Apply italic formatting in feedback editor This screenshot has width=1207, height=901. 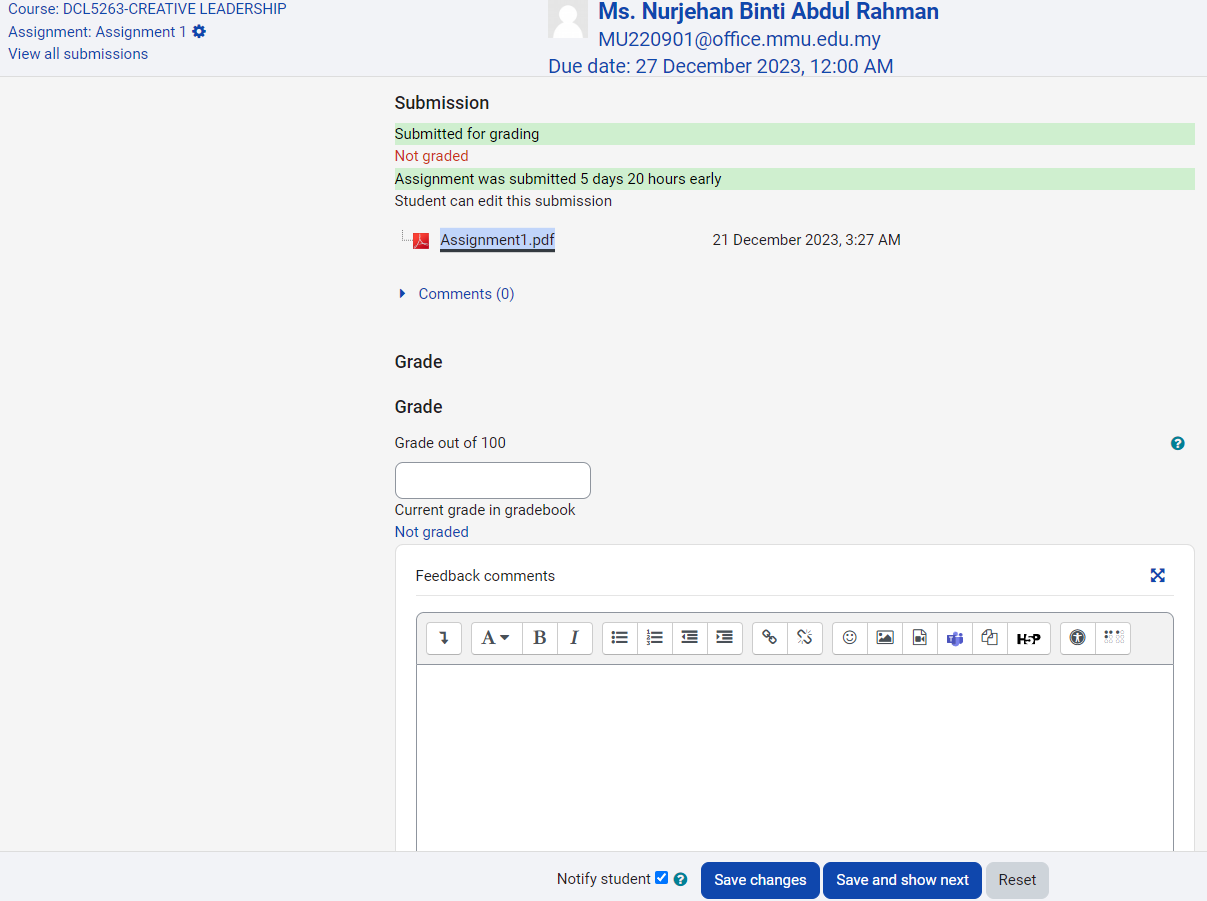coord(574,638)
